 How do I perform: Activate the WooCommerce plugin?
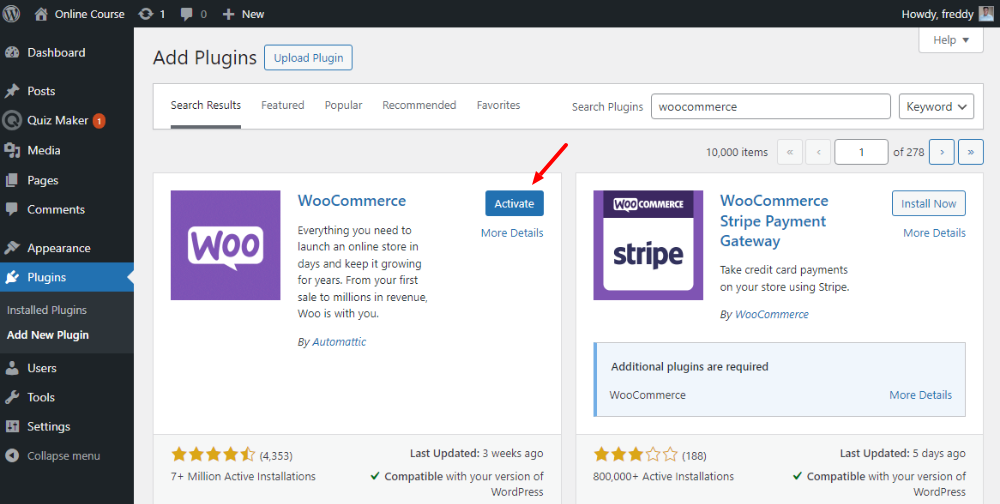pos(514,204)
